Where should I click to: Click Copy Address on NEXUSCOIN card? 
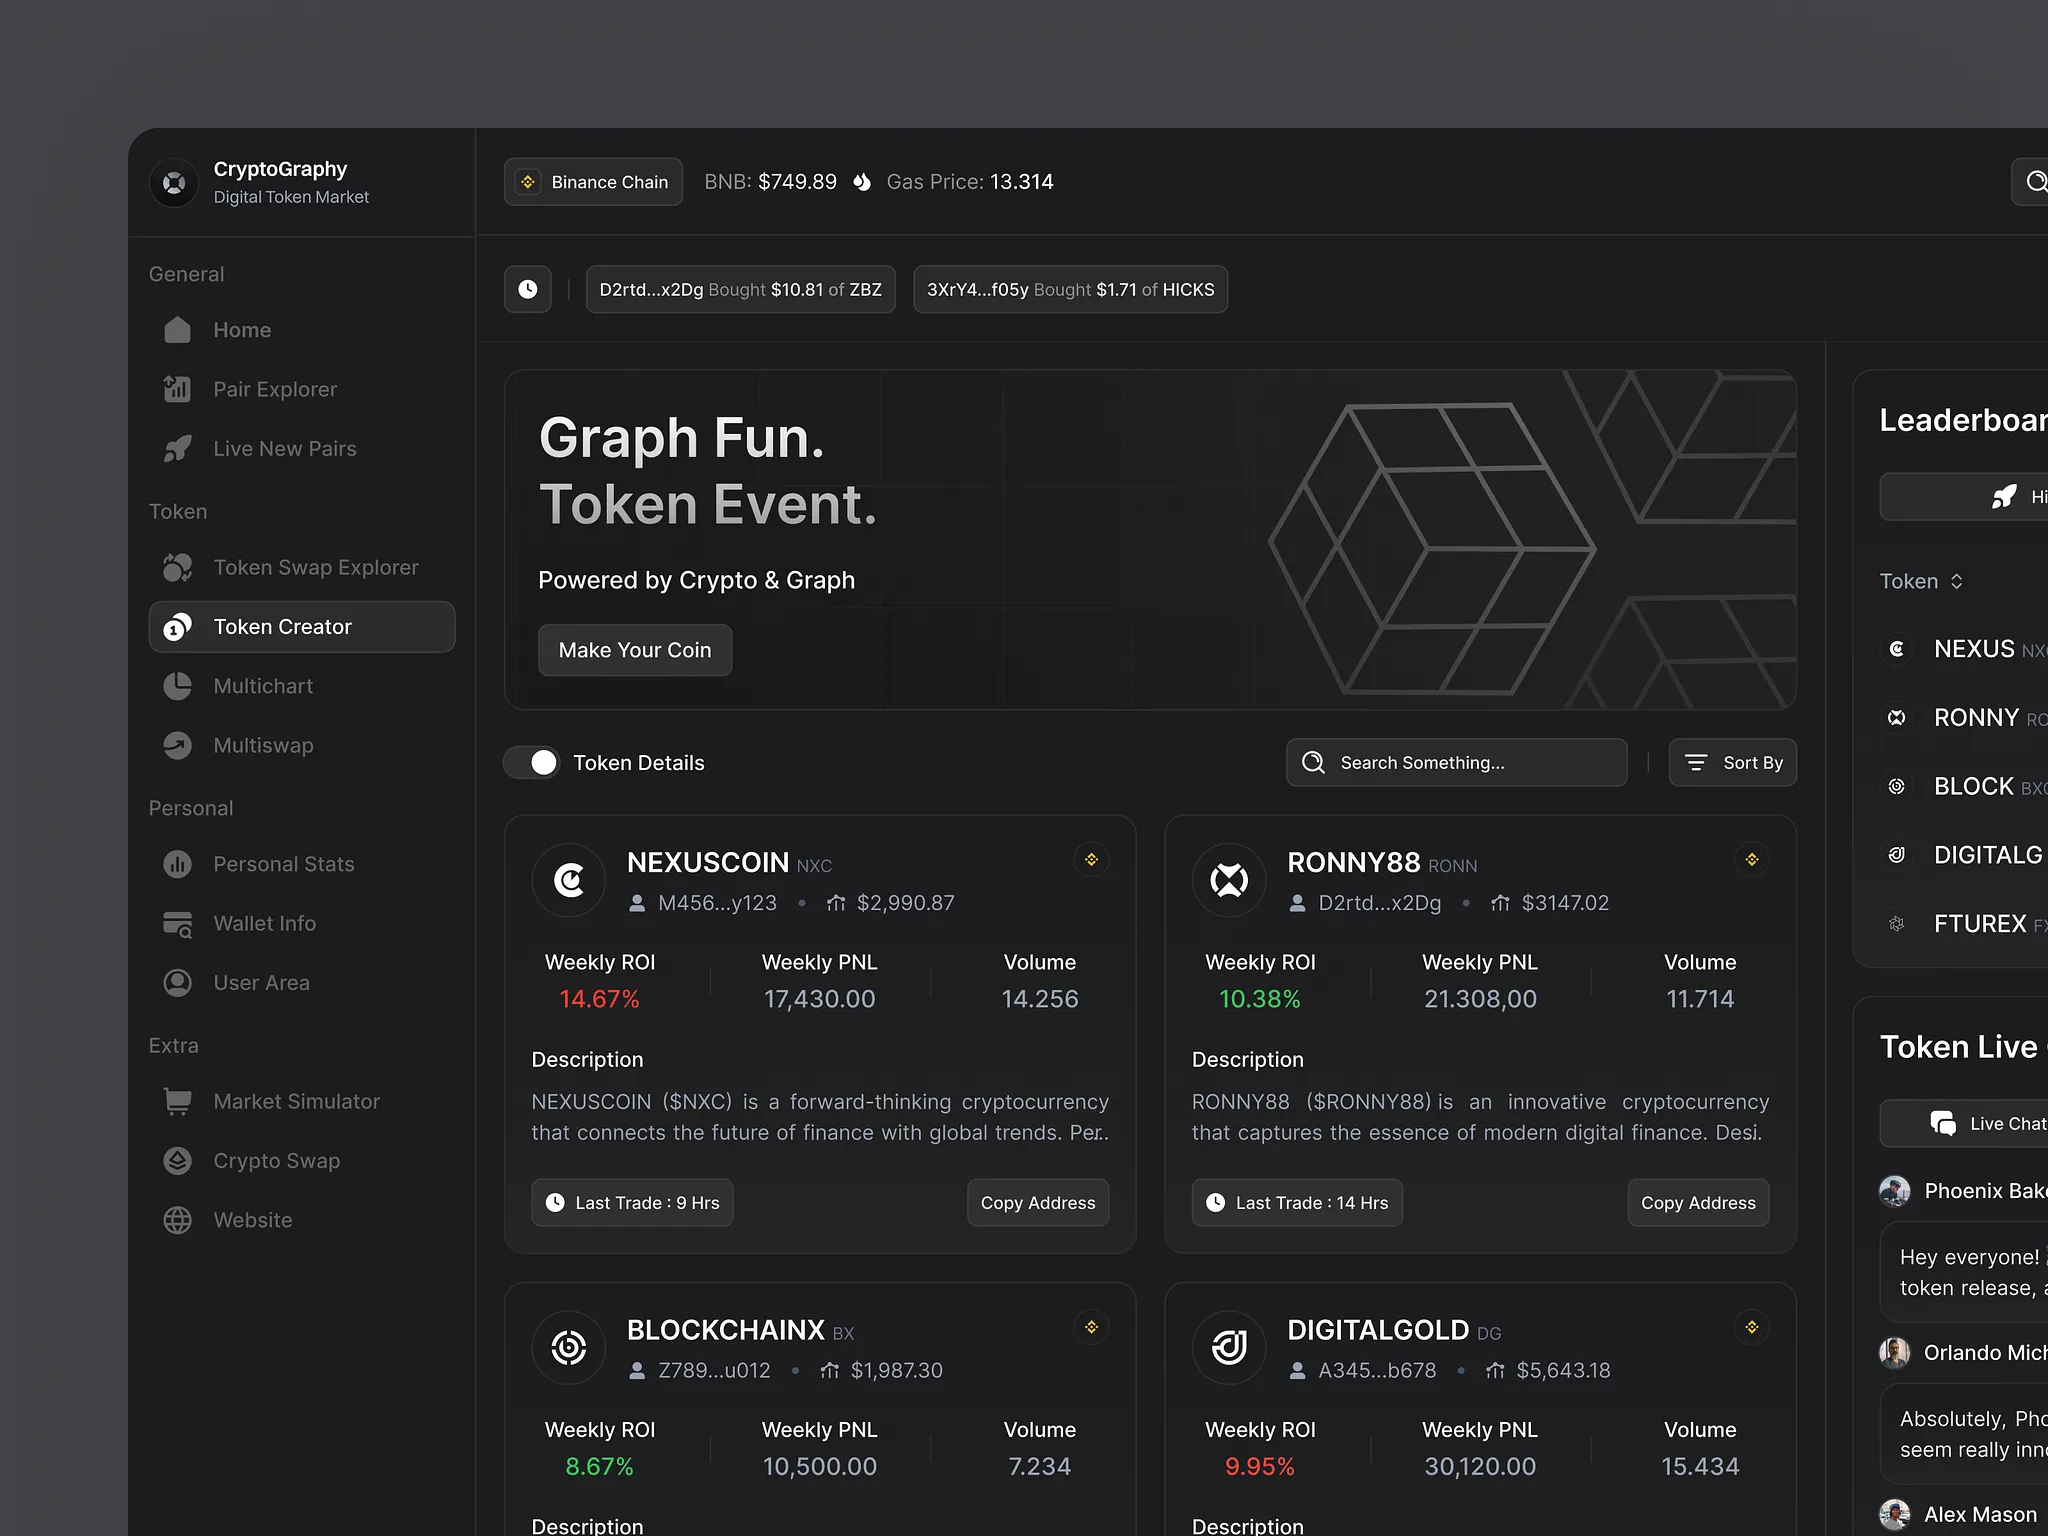(x=1037, y=1202)
